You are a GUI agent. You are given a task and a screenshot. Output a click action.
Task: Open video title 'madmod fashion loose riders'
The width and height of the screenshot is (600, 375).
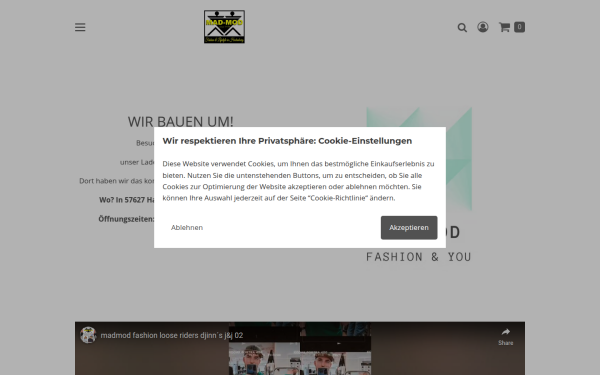171,336
